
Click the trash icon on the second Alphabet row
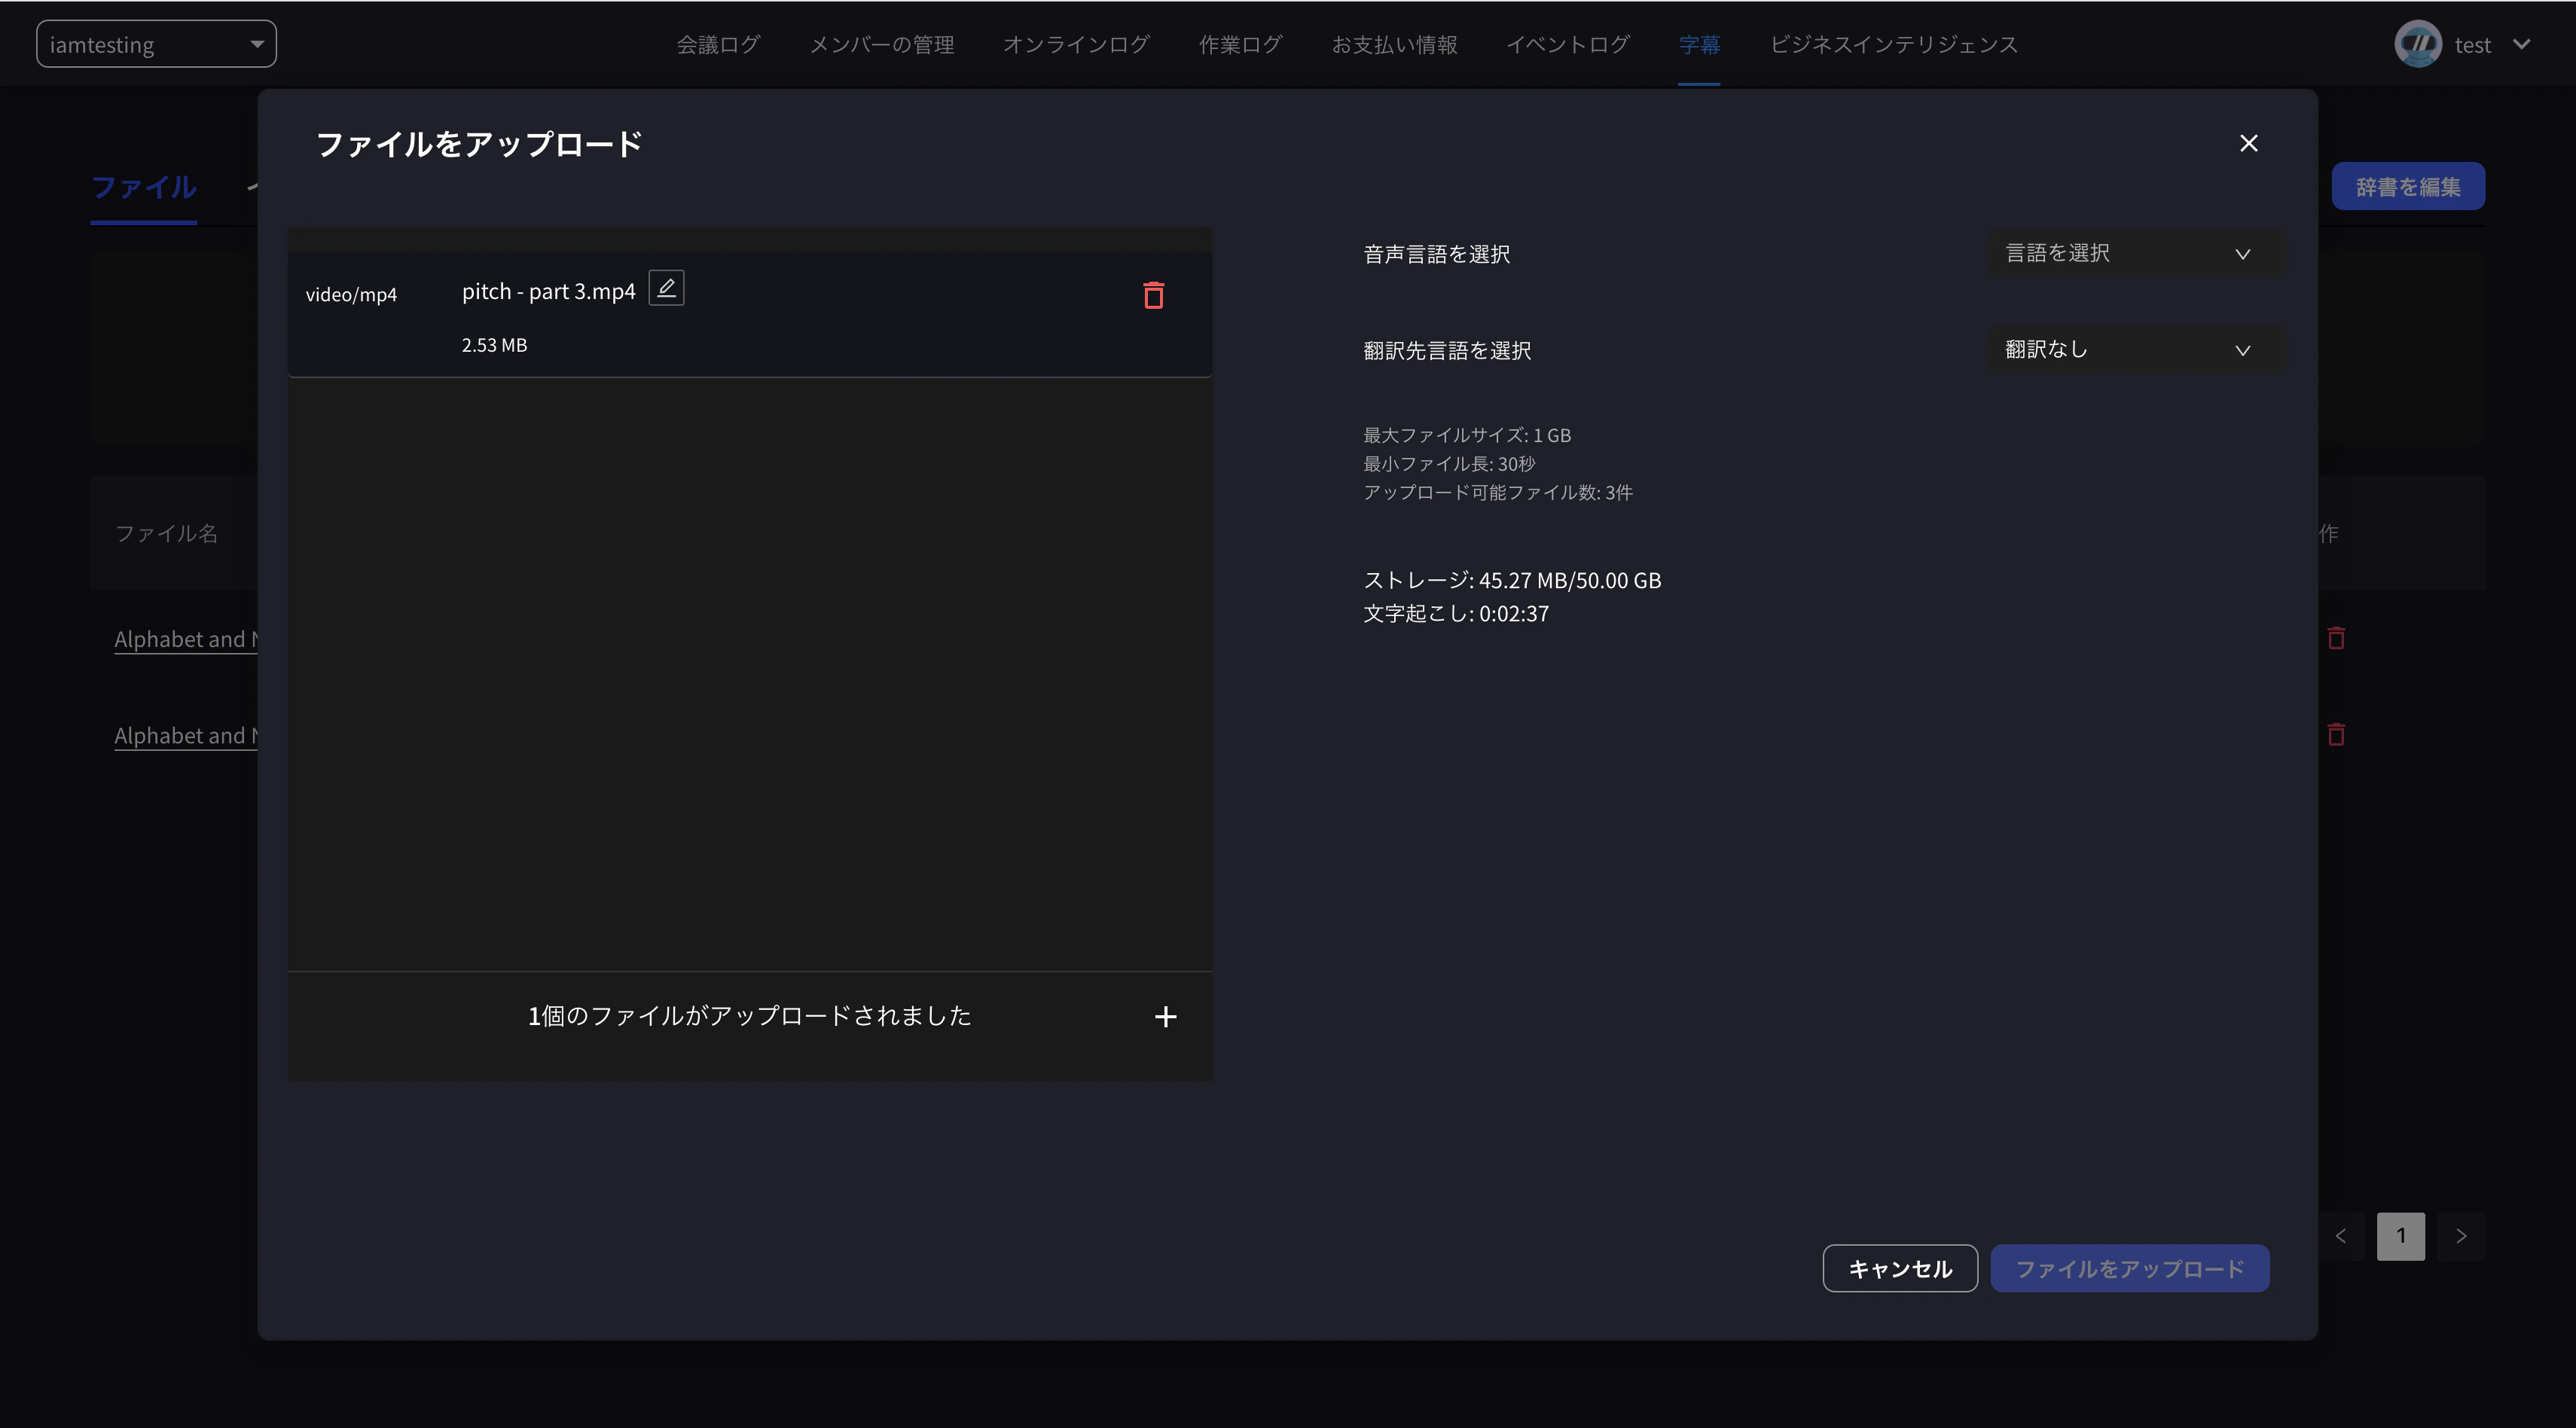tap(2336, 735)
